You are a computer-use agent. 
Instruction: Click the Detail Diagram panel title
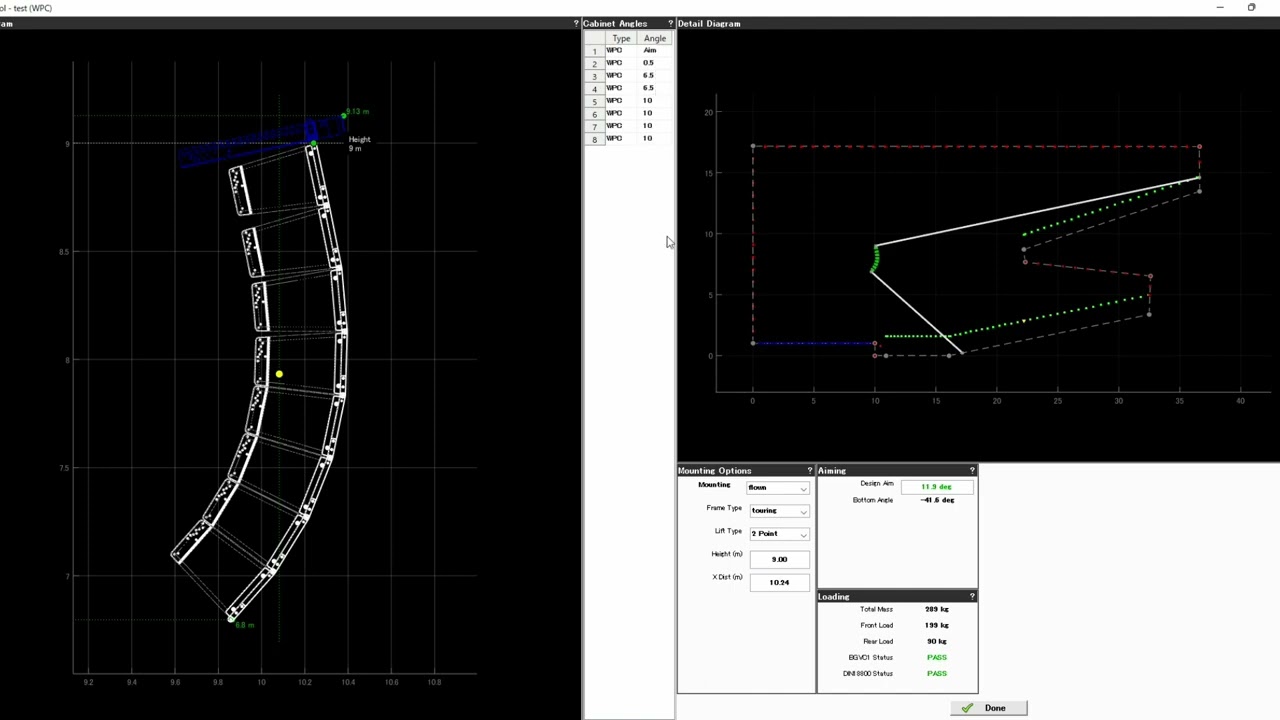(x=709, y=23)
